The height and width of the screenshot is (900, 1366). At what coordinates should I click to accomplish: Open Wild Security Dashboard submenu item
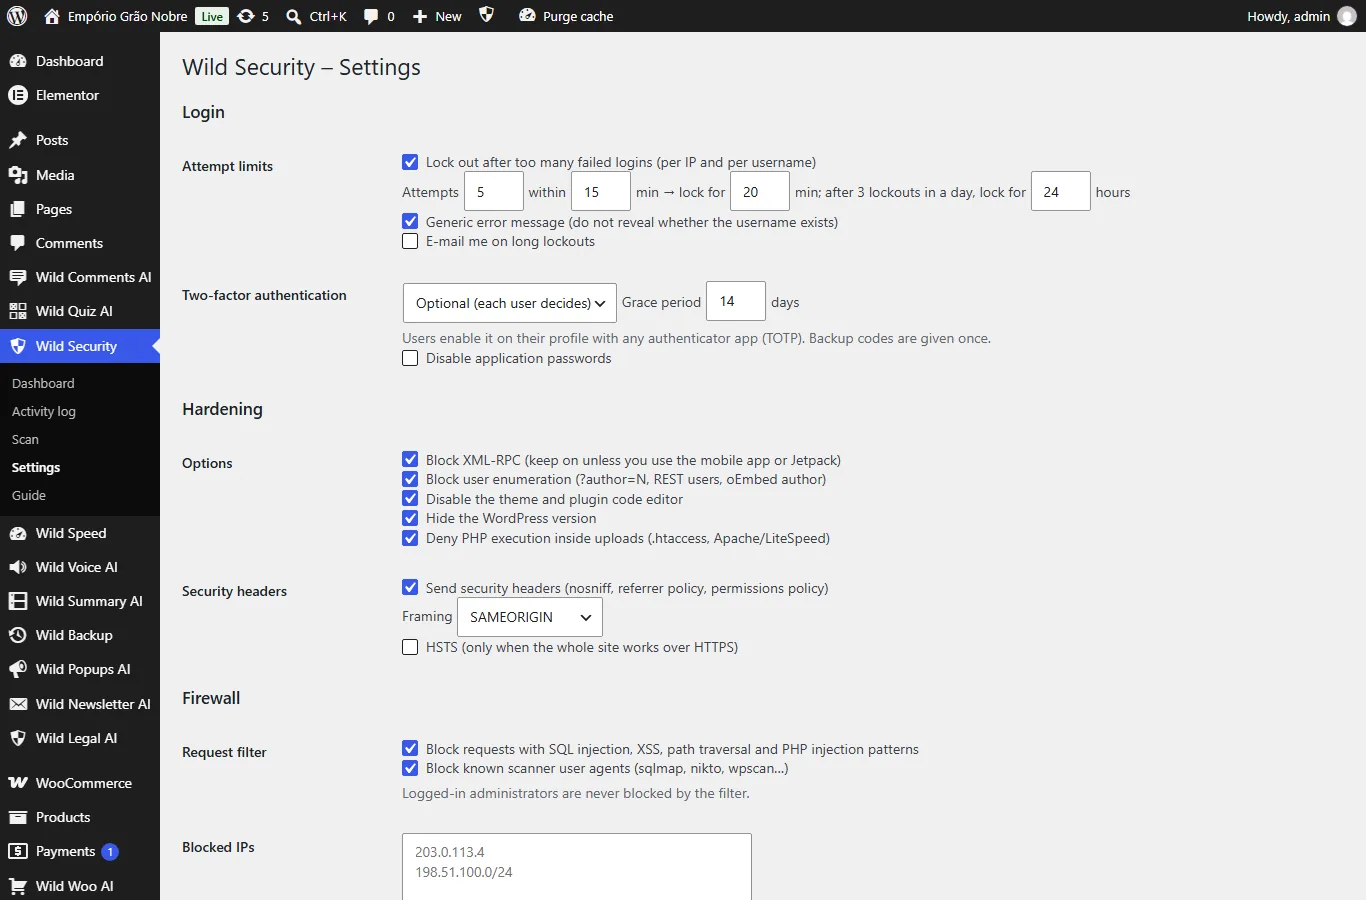point(43,383)
